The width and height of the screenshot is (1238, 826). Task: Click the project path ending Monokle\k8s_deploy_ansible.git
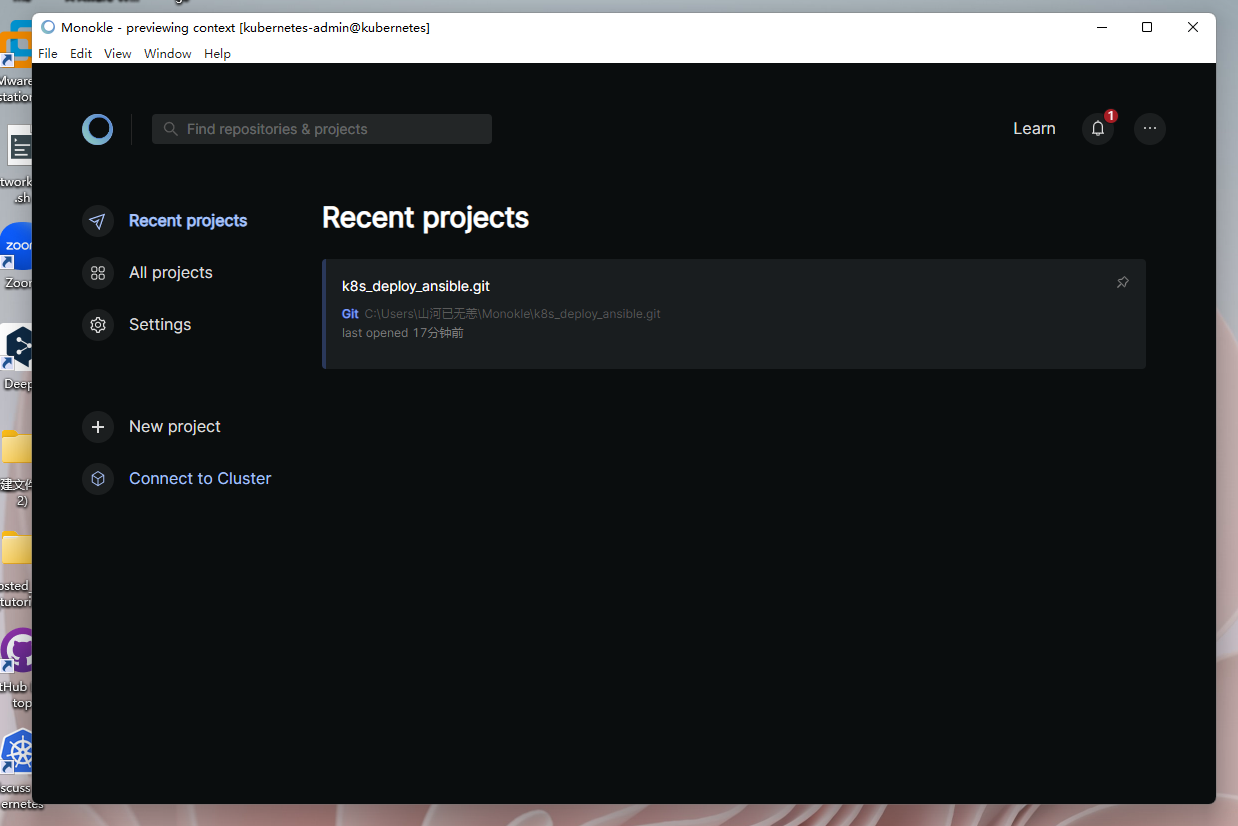coord(513,314)
